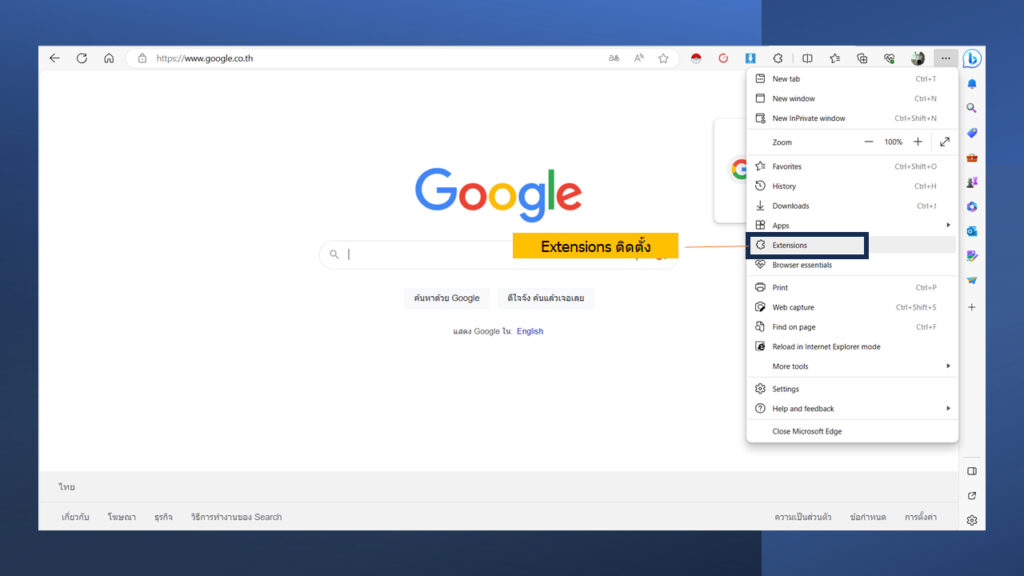Open the Bing Copilot sidebar icon
This screenshot has height=576, width=1024.
(972, 58)
